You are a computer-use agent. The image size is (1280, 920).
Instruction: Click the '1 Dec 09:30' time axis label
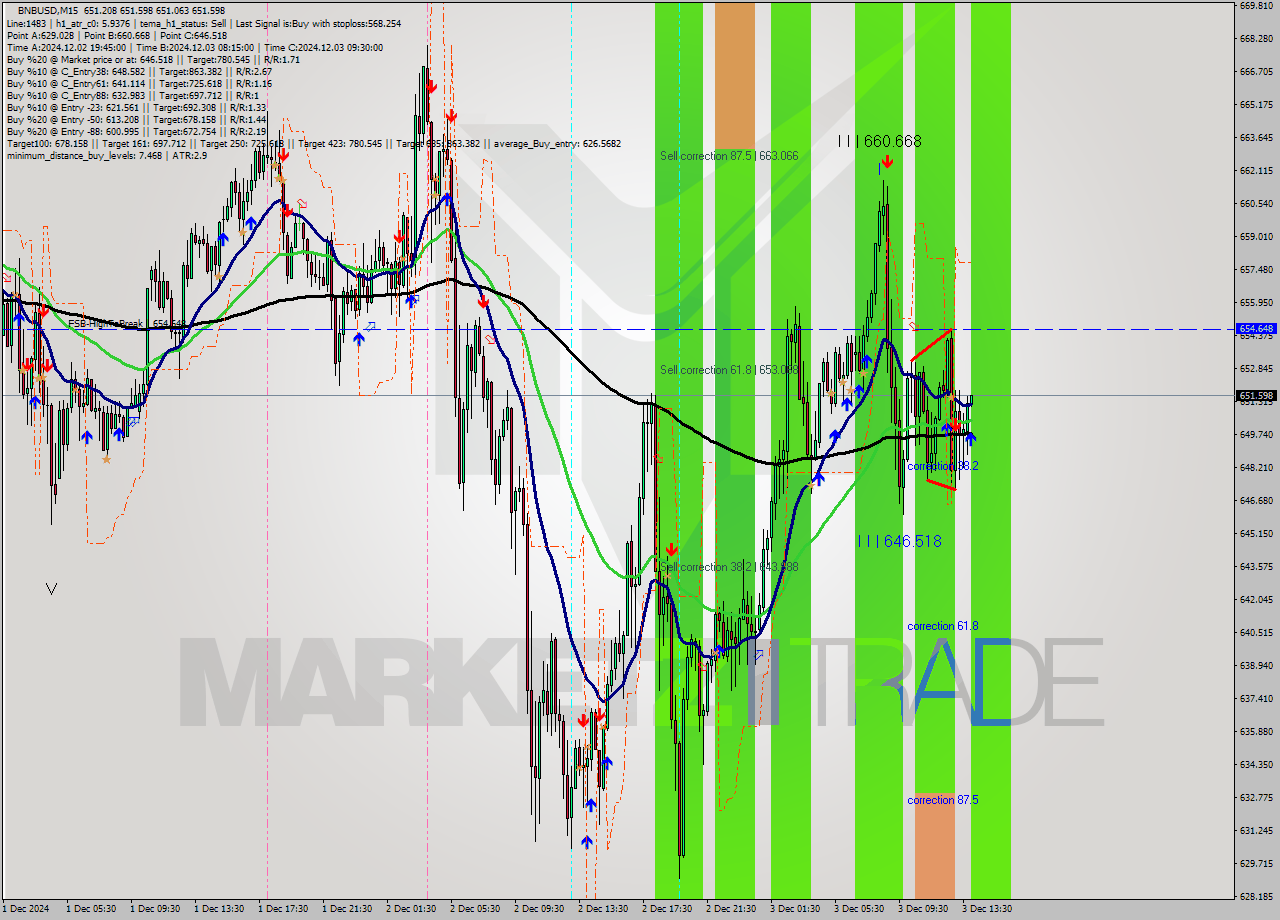(155, 909)
